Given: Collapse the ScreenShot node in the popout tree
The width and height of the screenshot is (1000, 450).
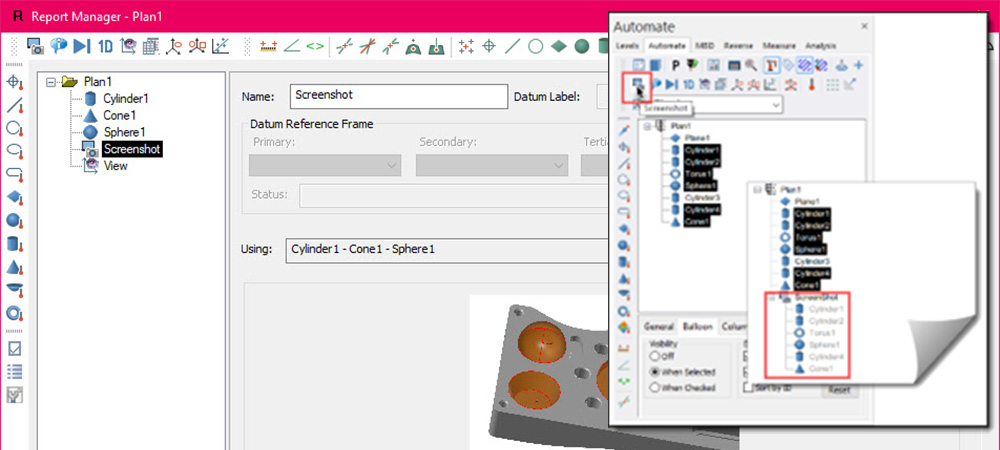Looking at the screenshot, I should click(772, 298).
